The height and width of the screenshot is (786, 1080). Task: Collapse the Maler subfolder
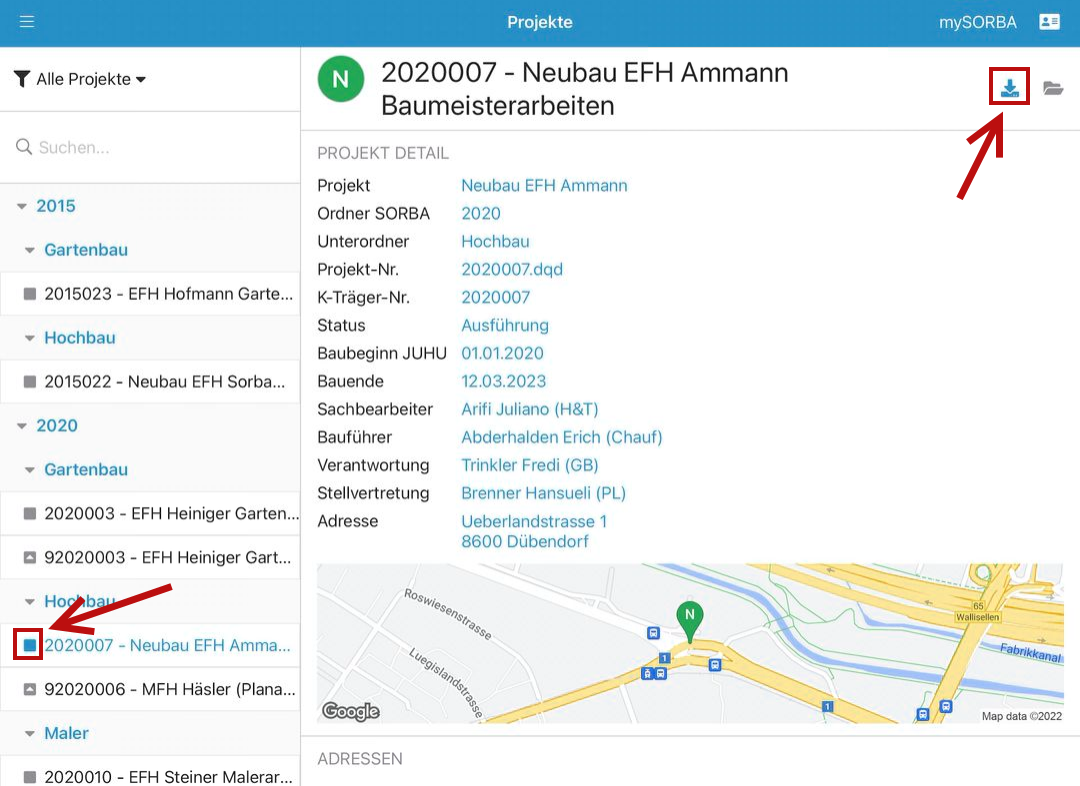pos(30,734)
